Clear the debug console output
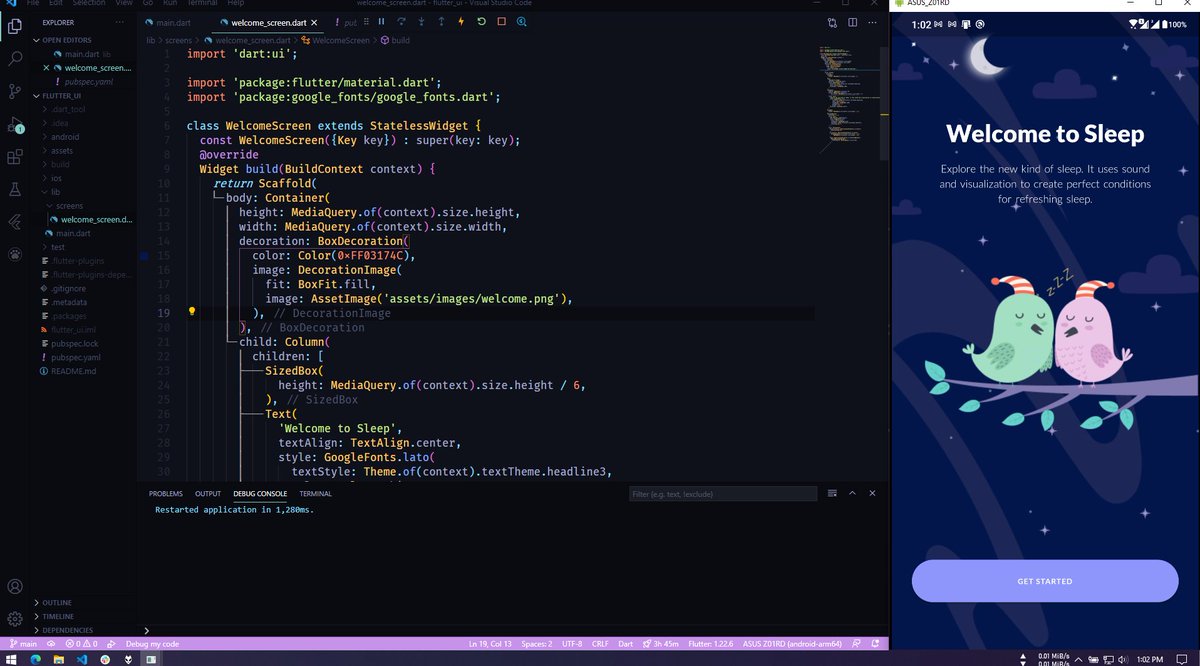This screenshot has height=666, width=1200. click(831, 493)
